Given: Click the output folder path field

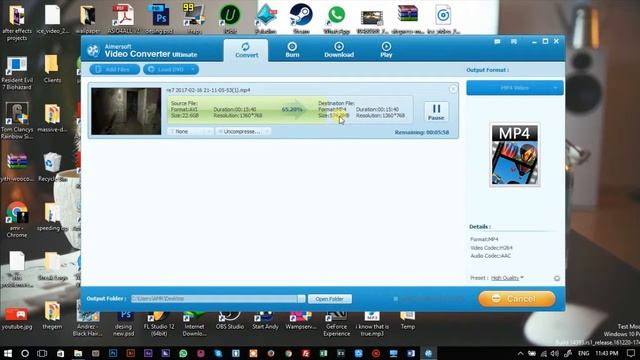Looking at the screenshot, I should tap(214, 299).
